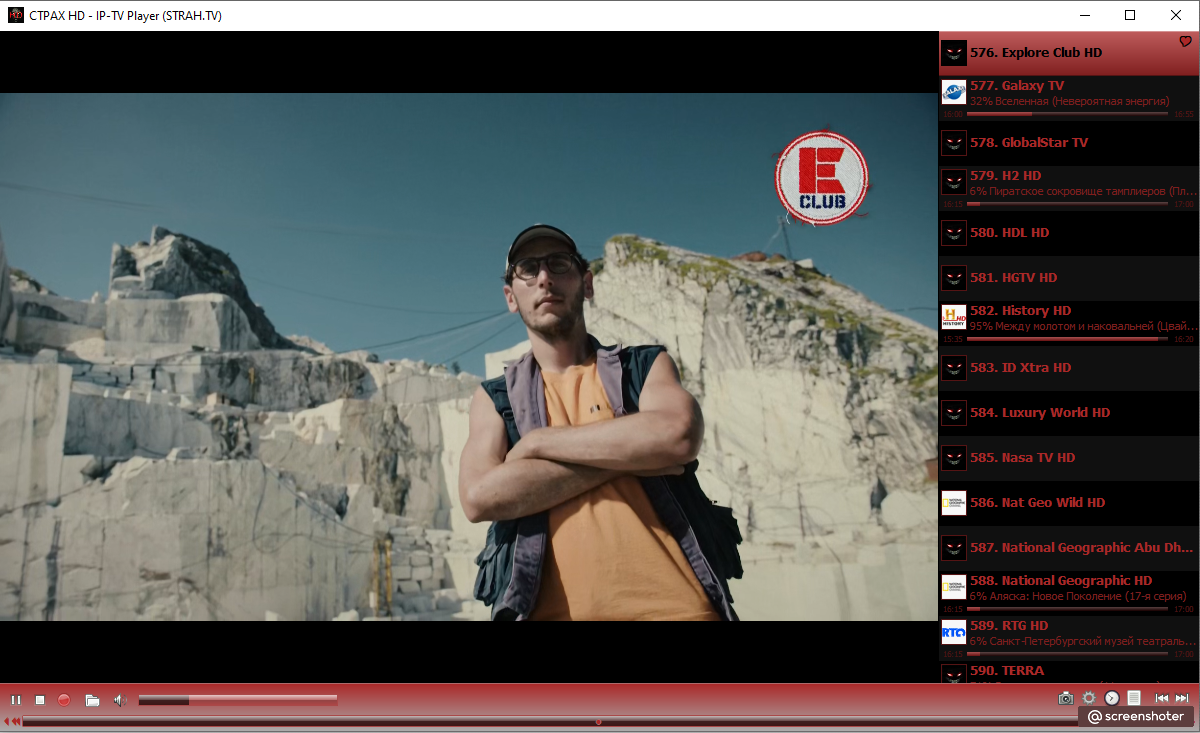Click programme "95% Между молотом и наковальней"
This screenshot has height=733, width=1200.
1082,326
